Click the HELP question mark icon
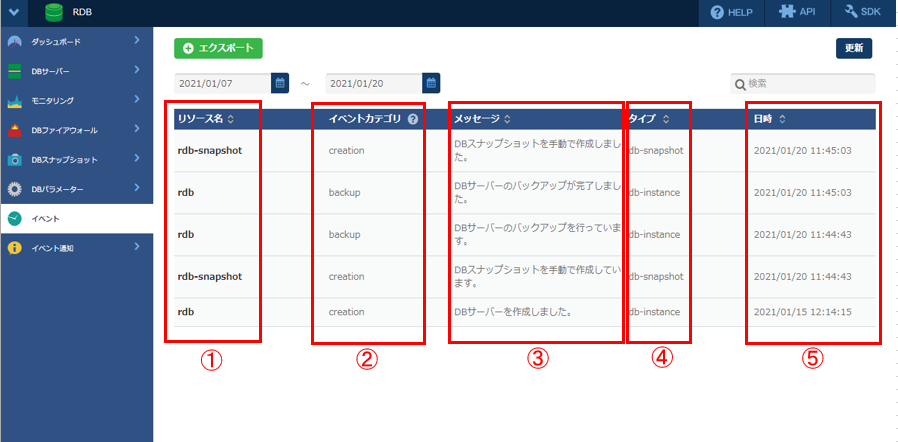Image resolution: width=898 pixels, height=442 pixels. (717, 13)
